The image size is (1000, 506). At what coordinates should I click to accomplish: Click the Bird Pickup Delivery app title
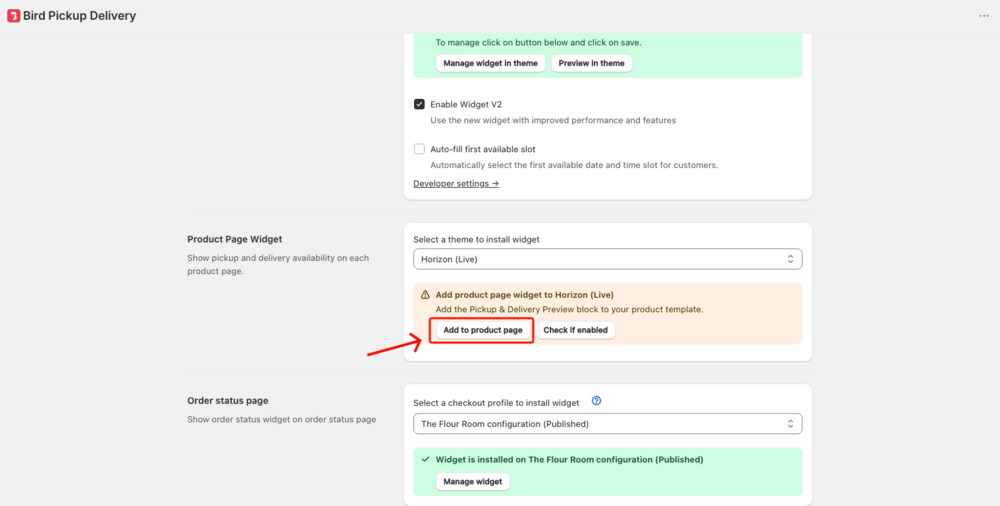click(80, 16)
